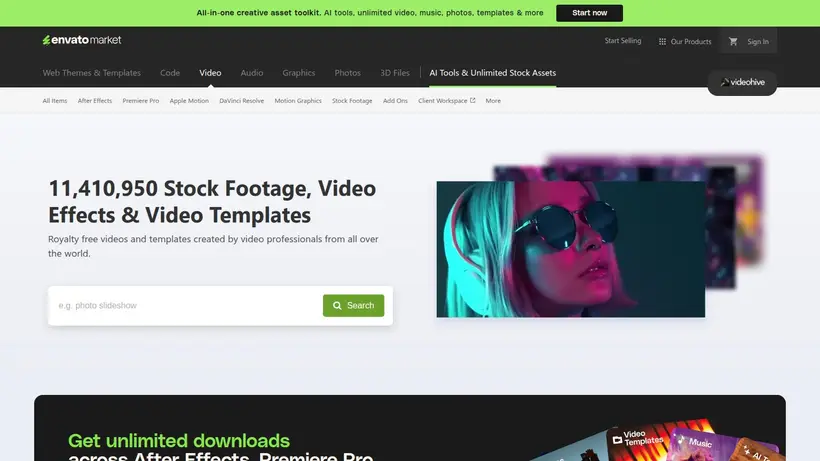Expand the More submenu
Viewport: 820px width, 461px height.
[x=493, y=100]
